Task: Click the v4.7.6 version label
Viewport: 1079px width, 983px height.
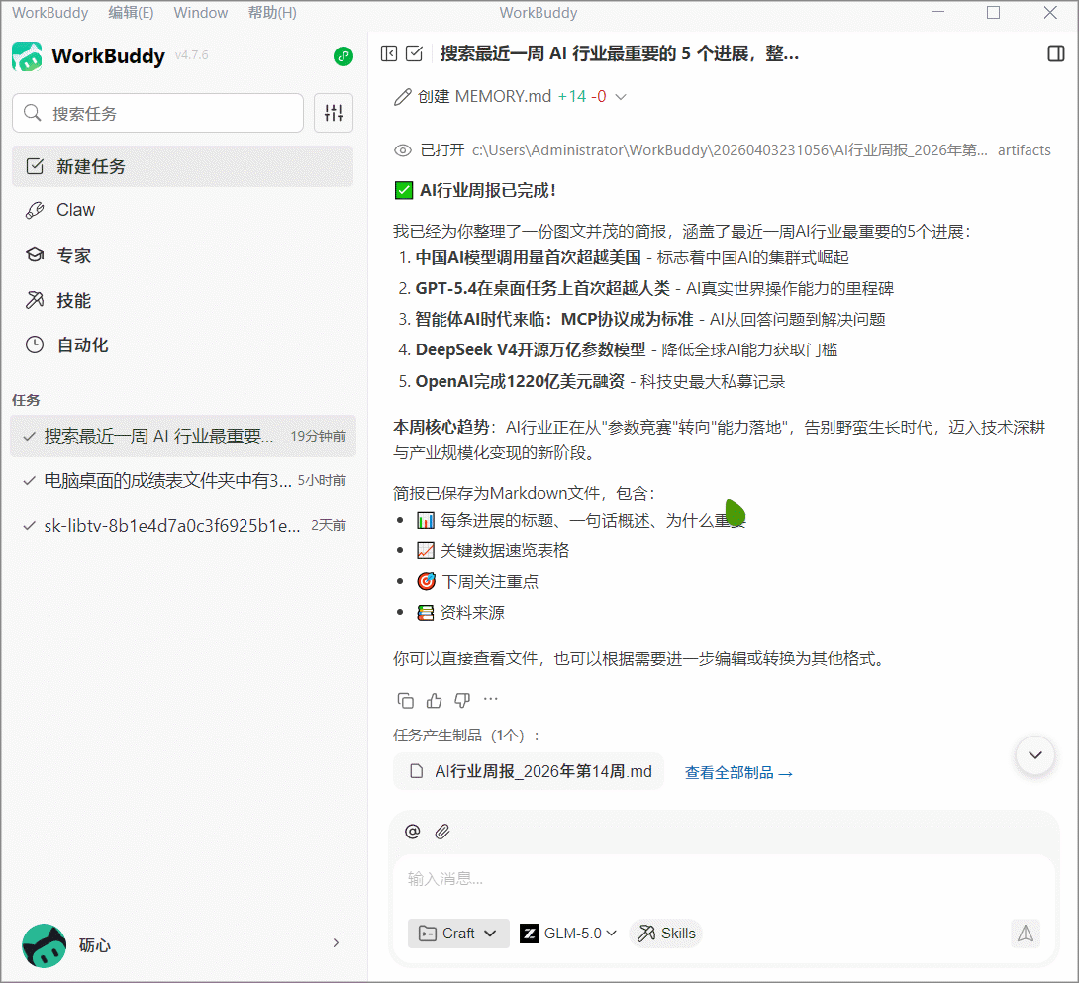Action: click(x=191, y=55)
